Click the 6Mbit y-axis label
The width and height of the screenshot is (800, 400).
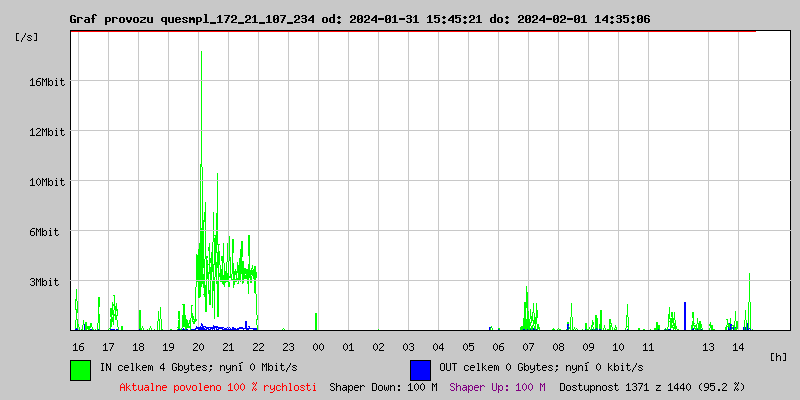[x=44, y=232]
